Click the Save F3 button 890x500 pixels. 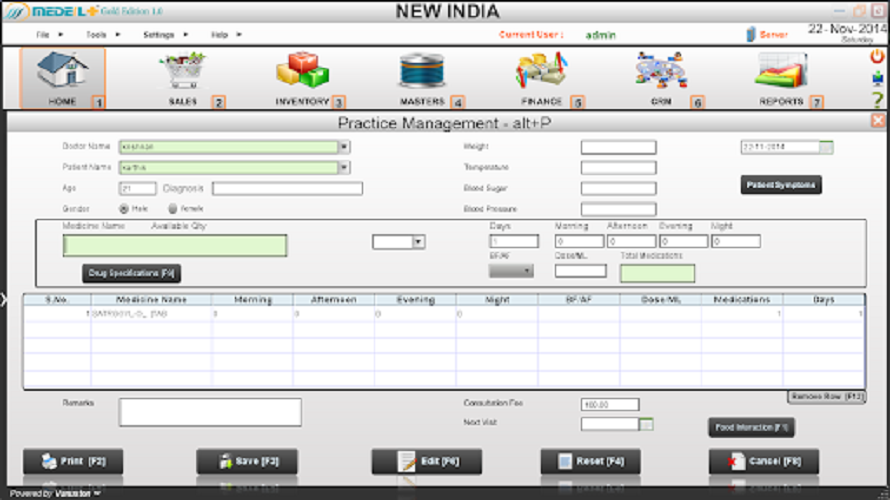247,461
